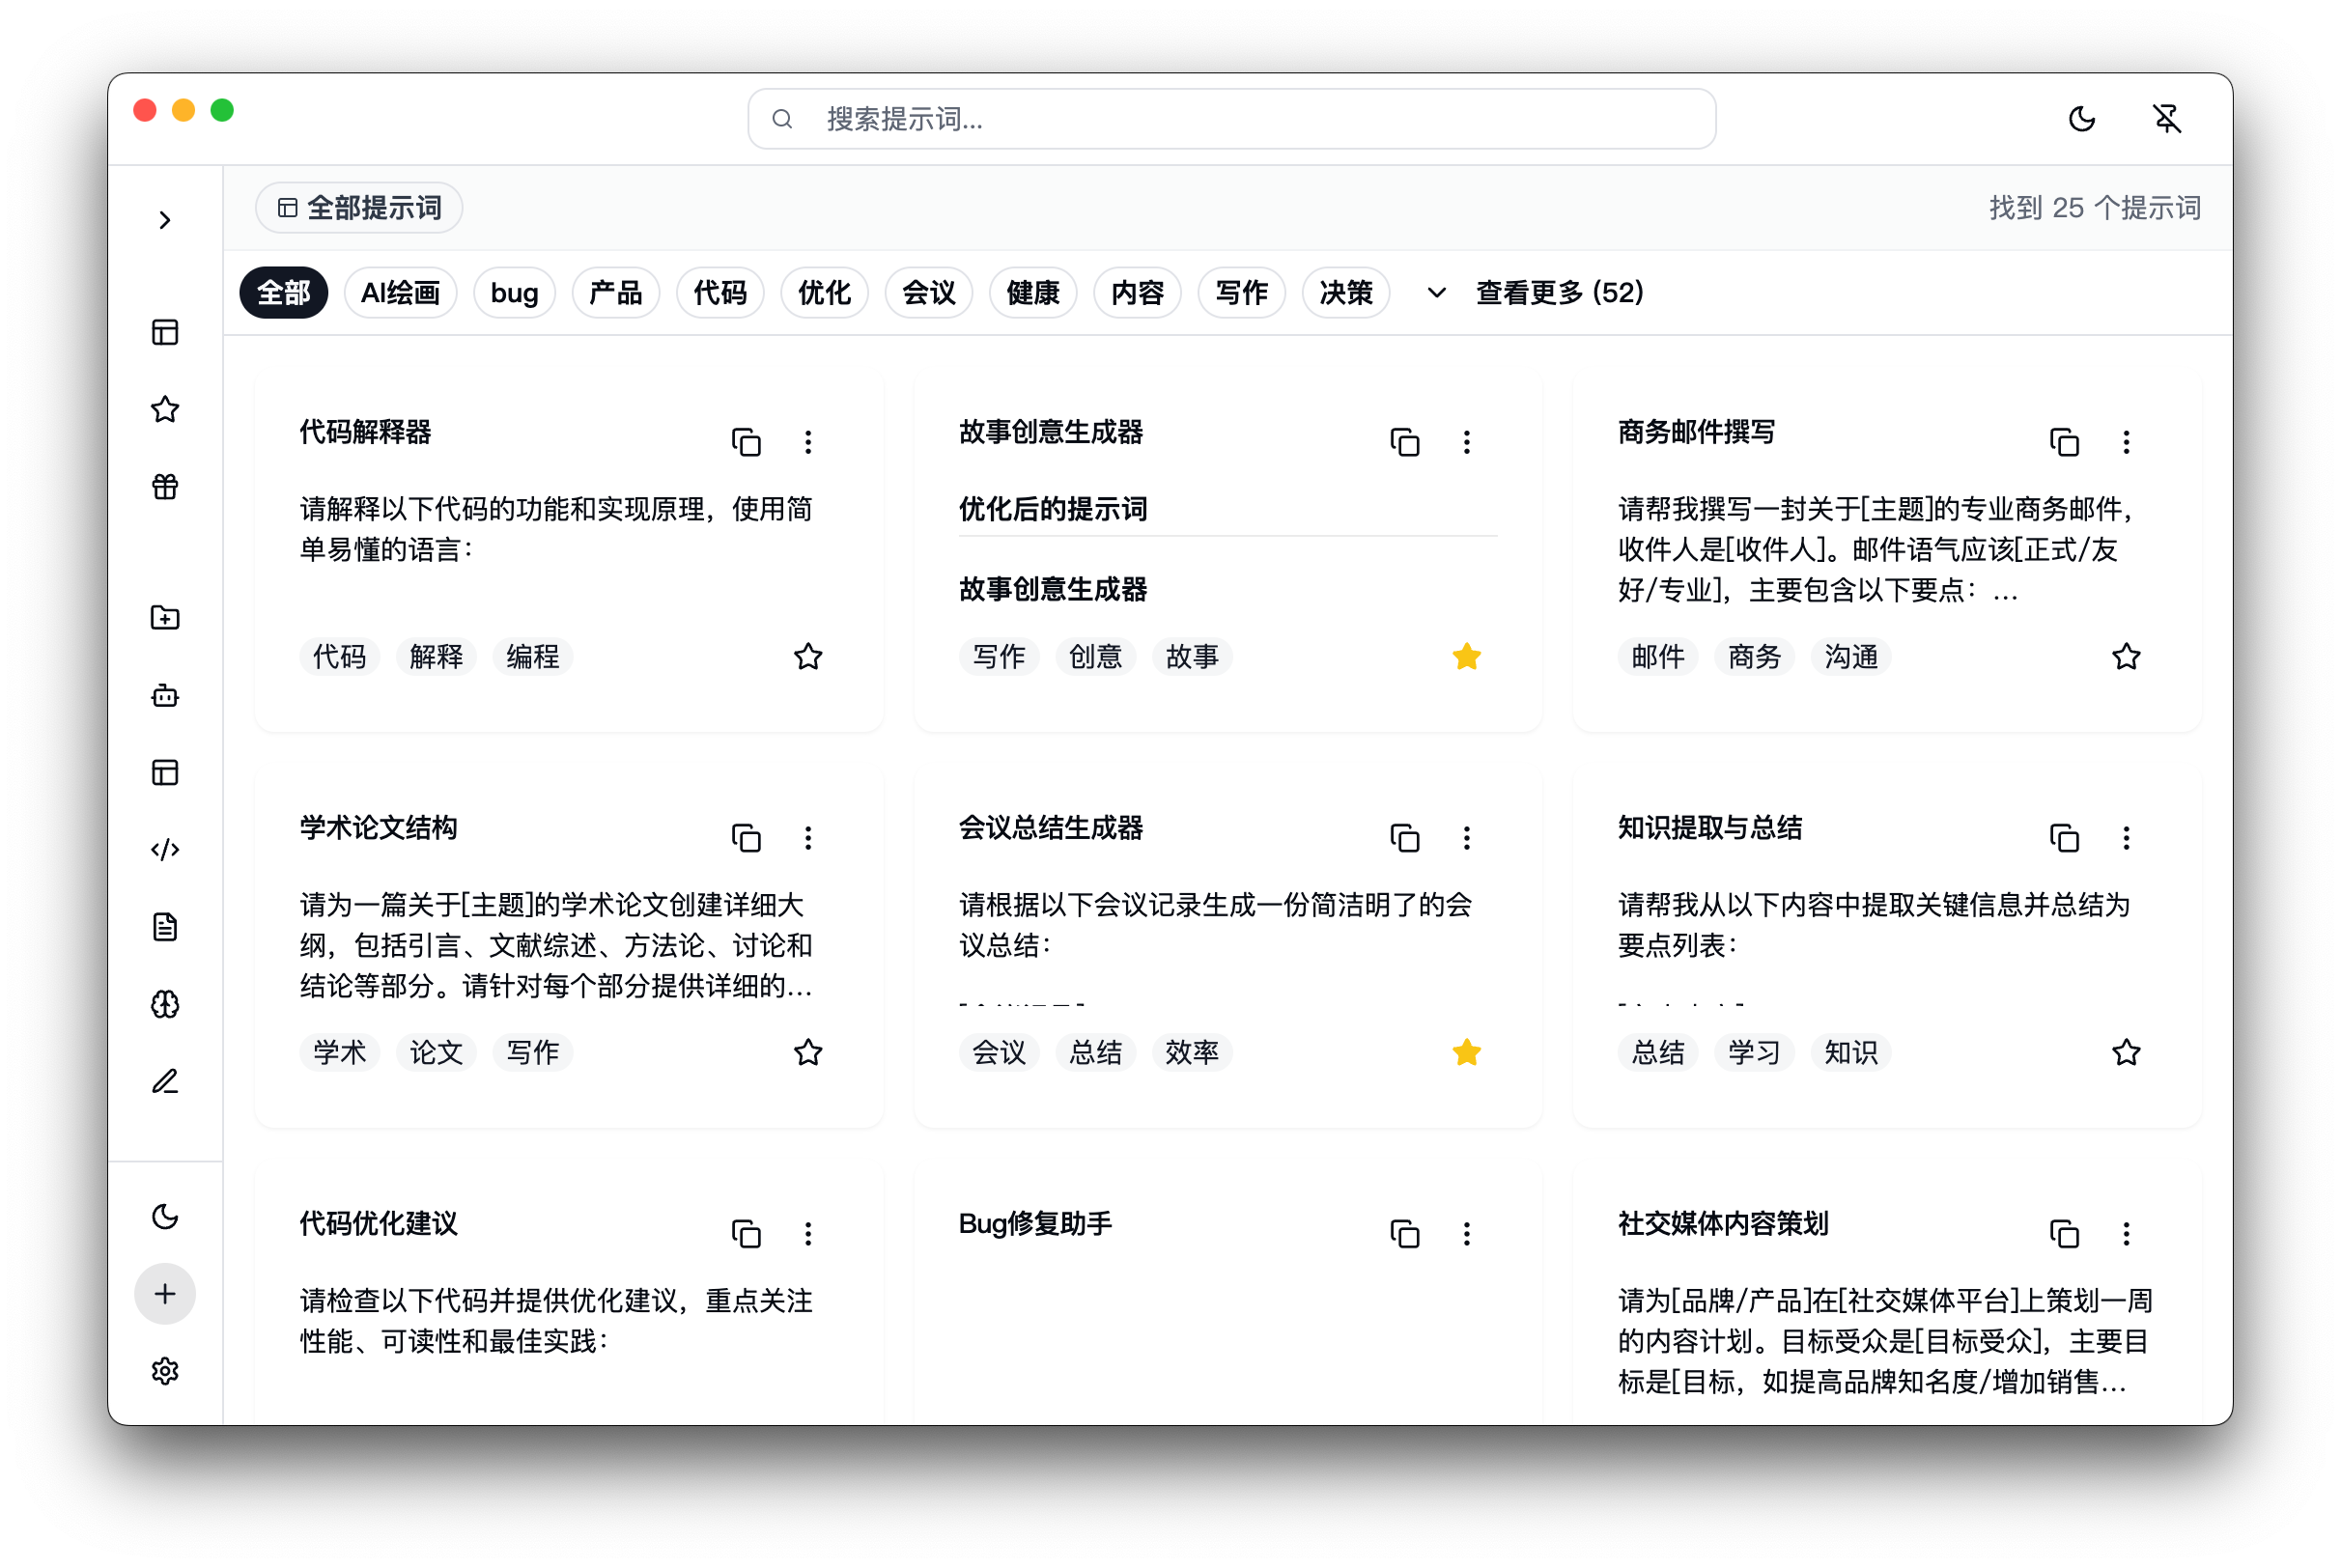Select the 全部 tag filter
The width and height of the screenshot is (2341, 1568).
click(x=284, y=293)
